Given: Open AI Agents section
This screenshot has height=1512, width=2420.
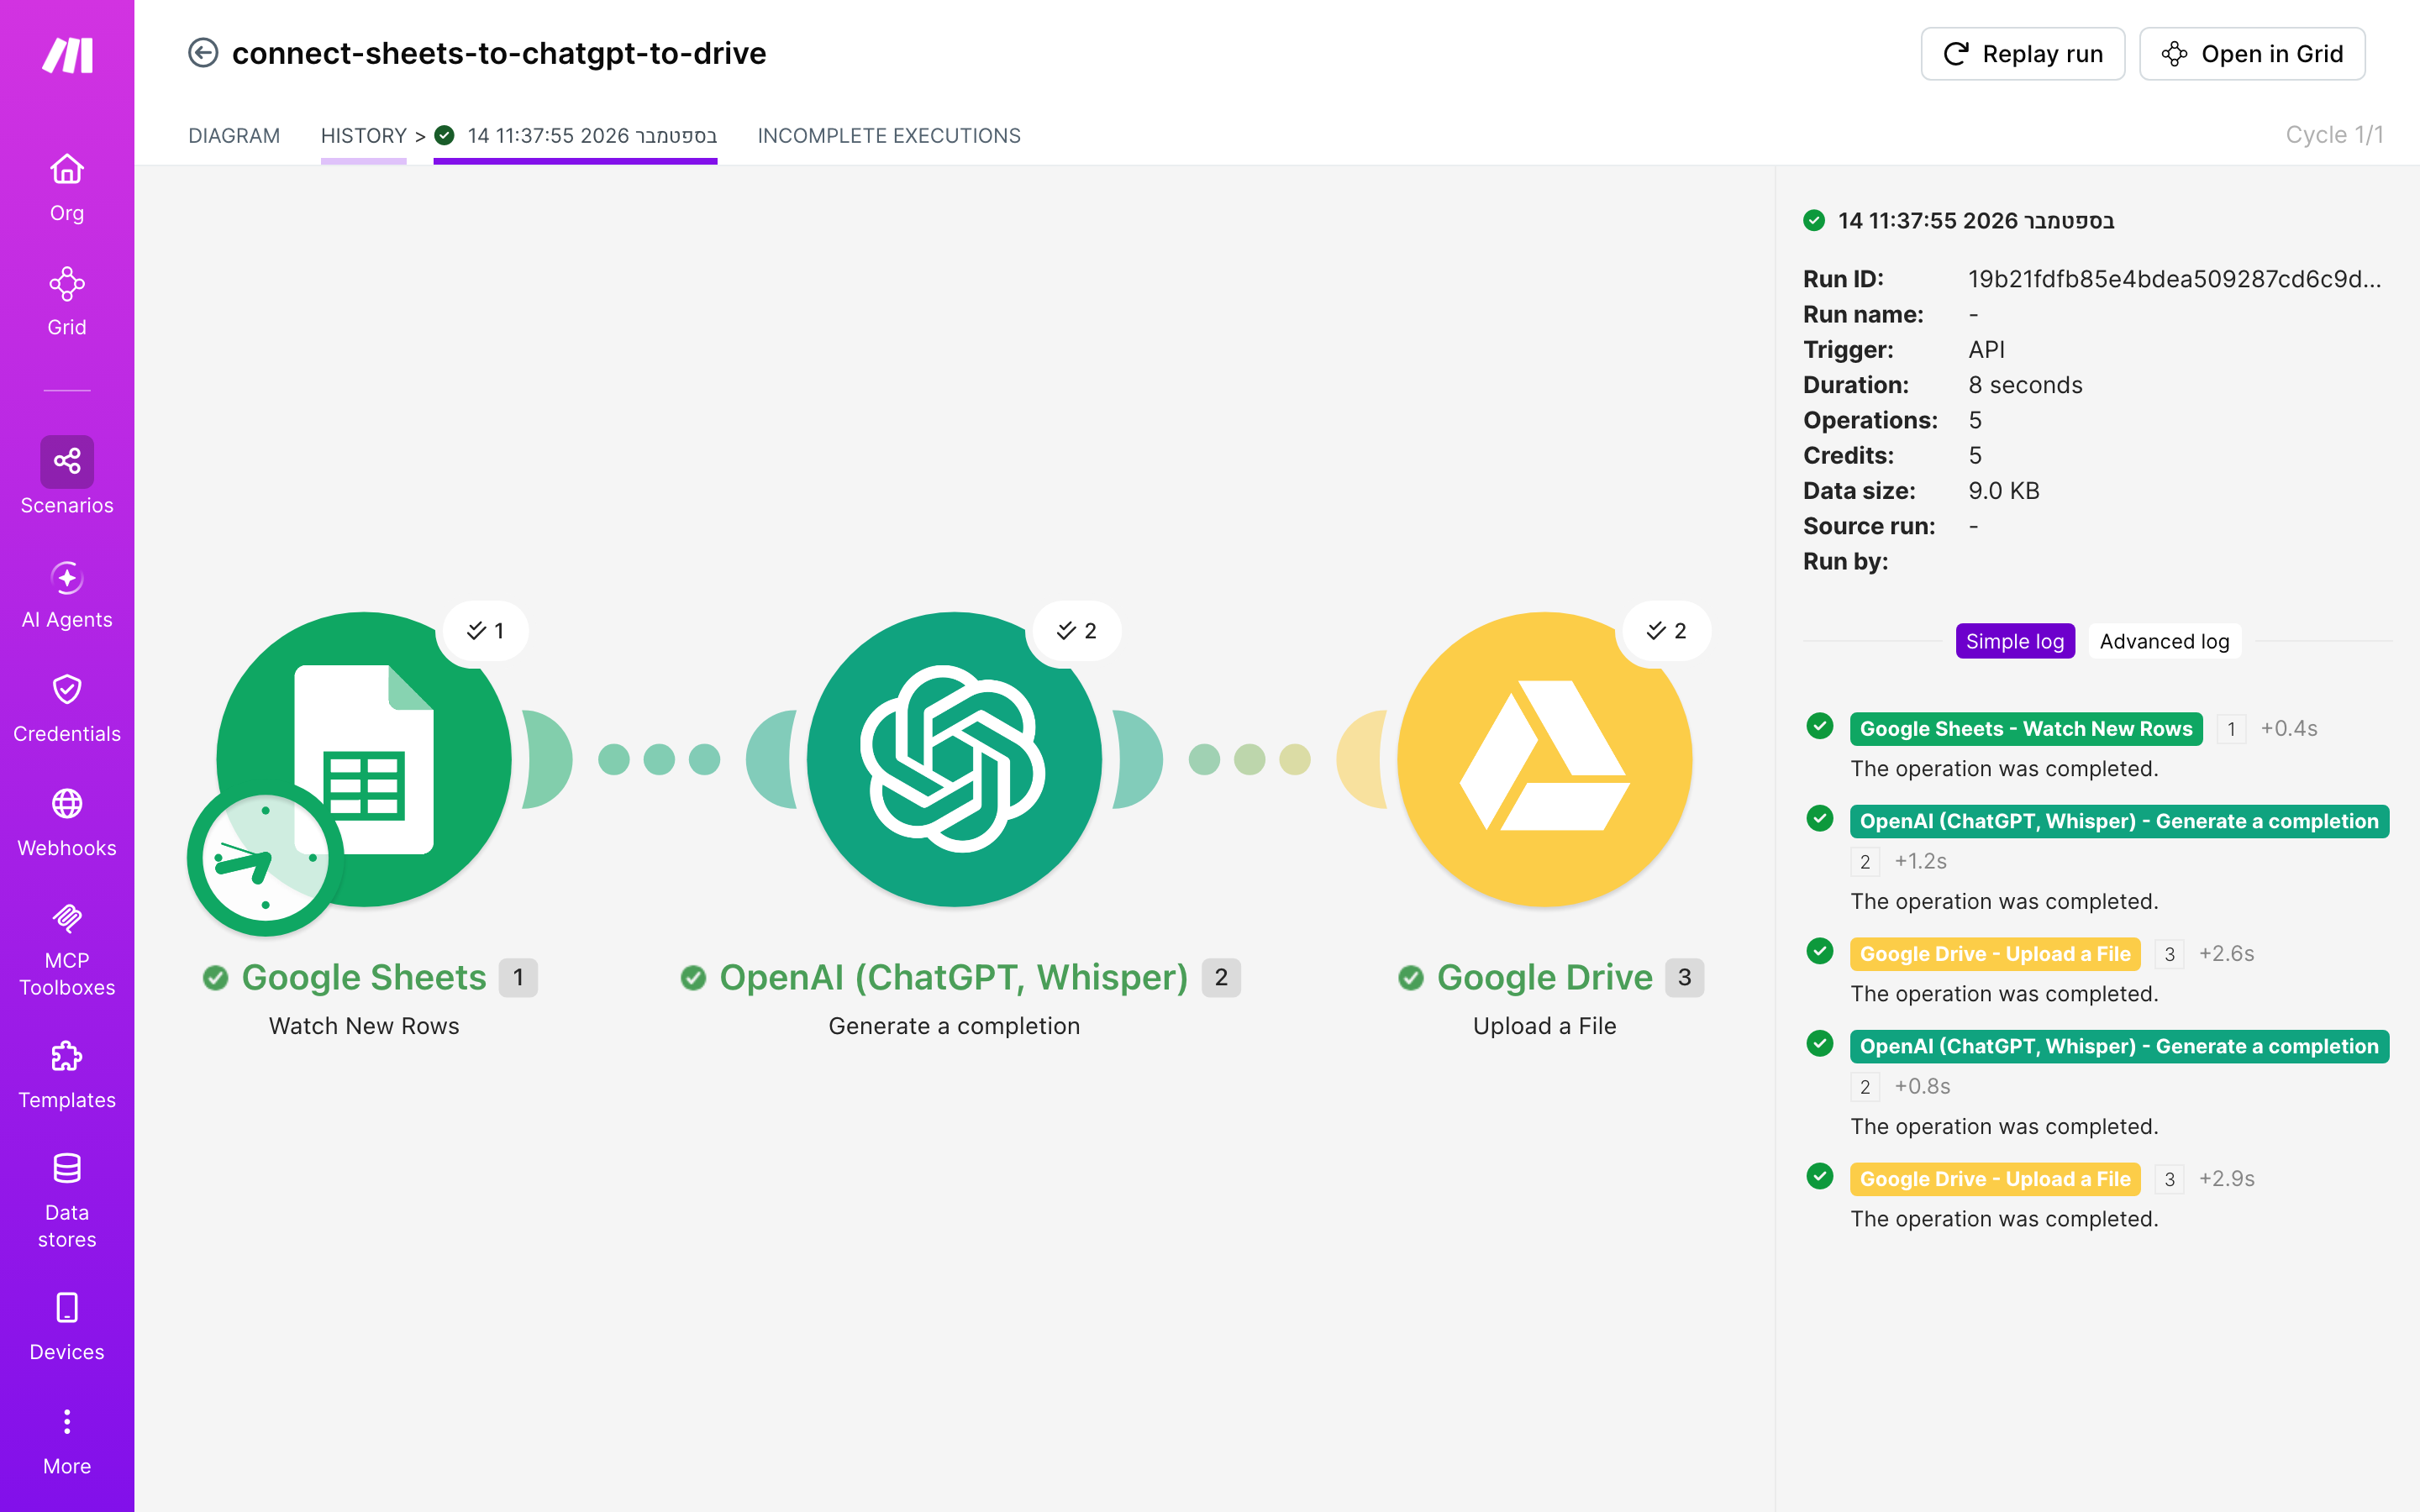Looking at the screenshot, I should [x=67, y=596].
